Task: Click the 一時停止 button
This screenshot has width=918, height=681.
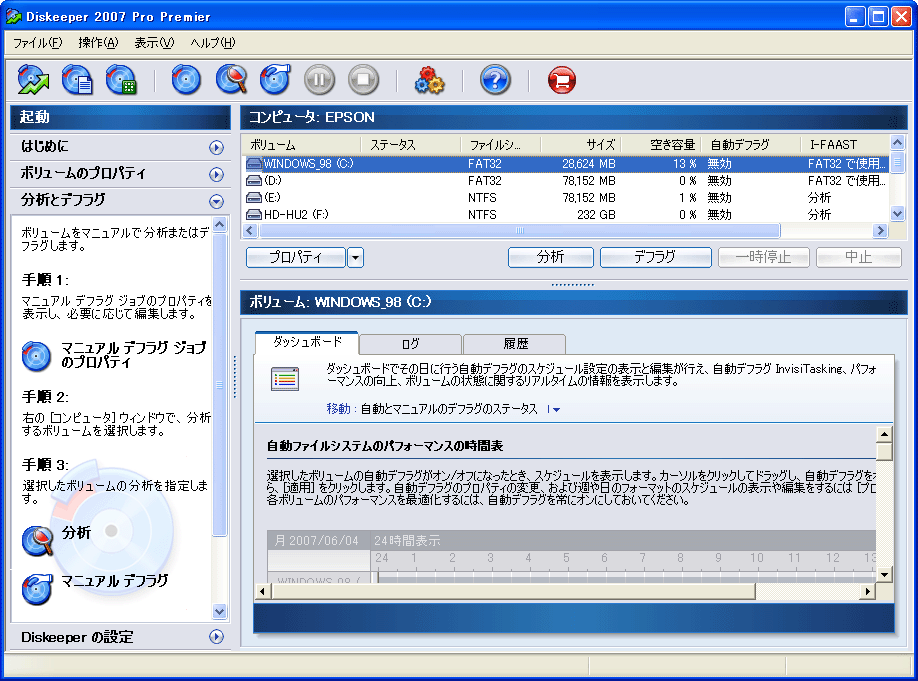Action: (763, 258)
